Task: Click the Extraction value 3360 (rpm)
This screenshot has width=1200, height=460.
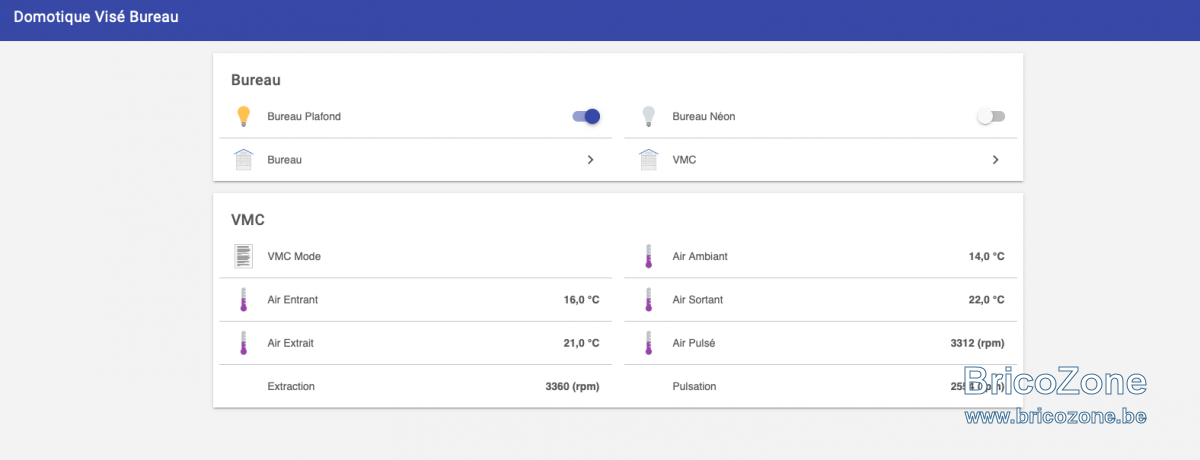Action: pos(572,386)
